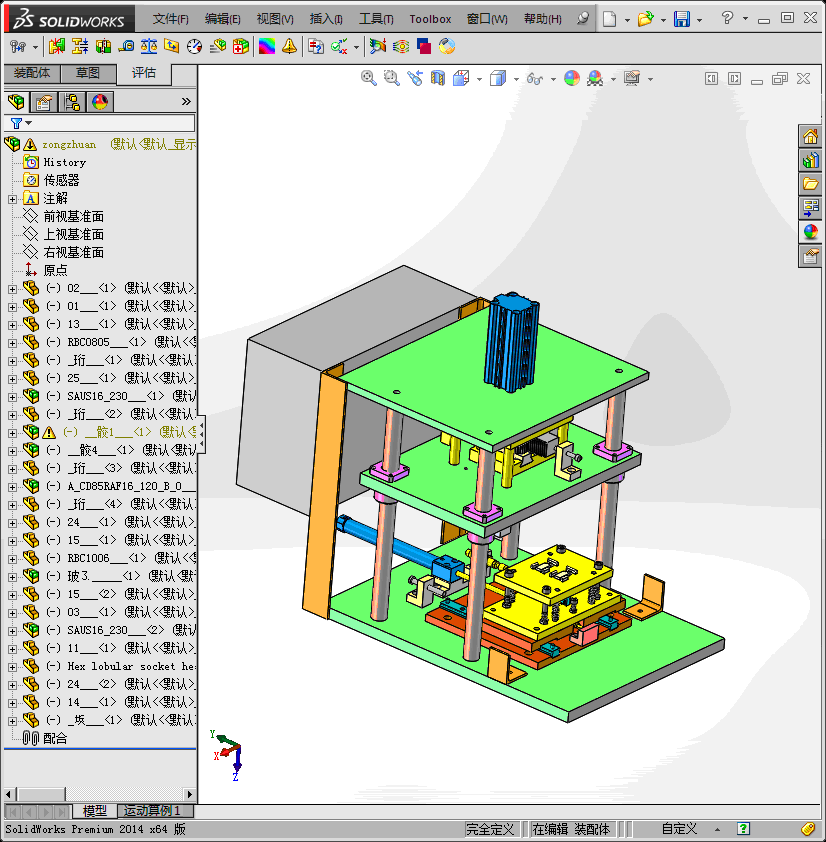Click the Sensor gauge icon
826x842 pixels.
(x=194, y=47)
